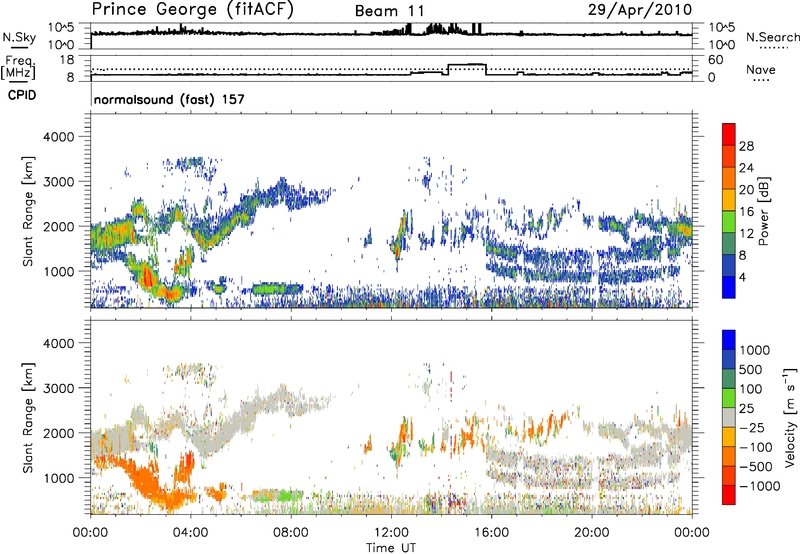Click the '60' Nave axis value
The width and height of the screenshot is (800, 554).
pyautogui.click(x=716, y=60)
